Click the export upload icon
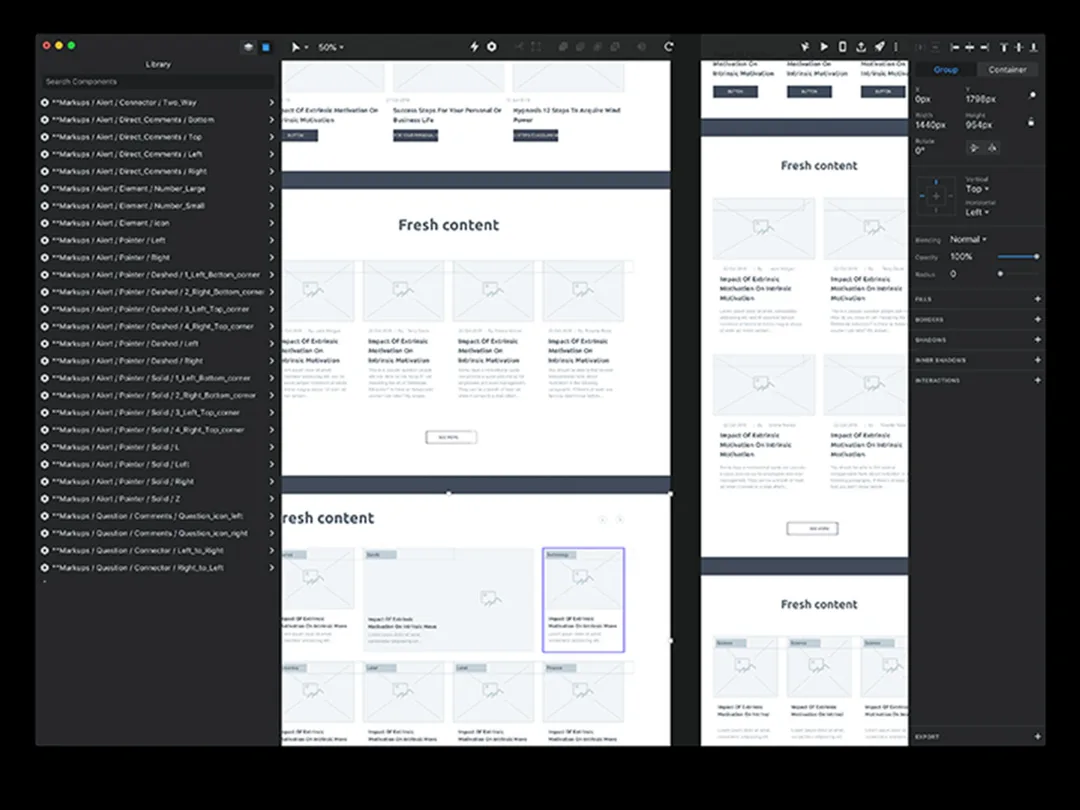 (861, 46)
